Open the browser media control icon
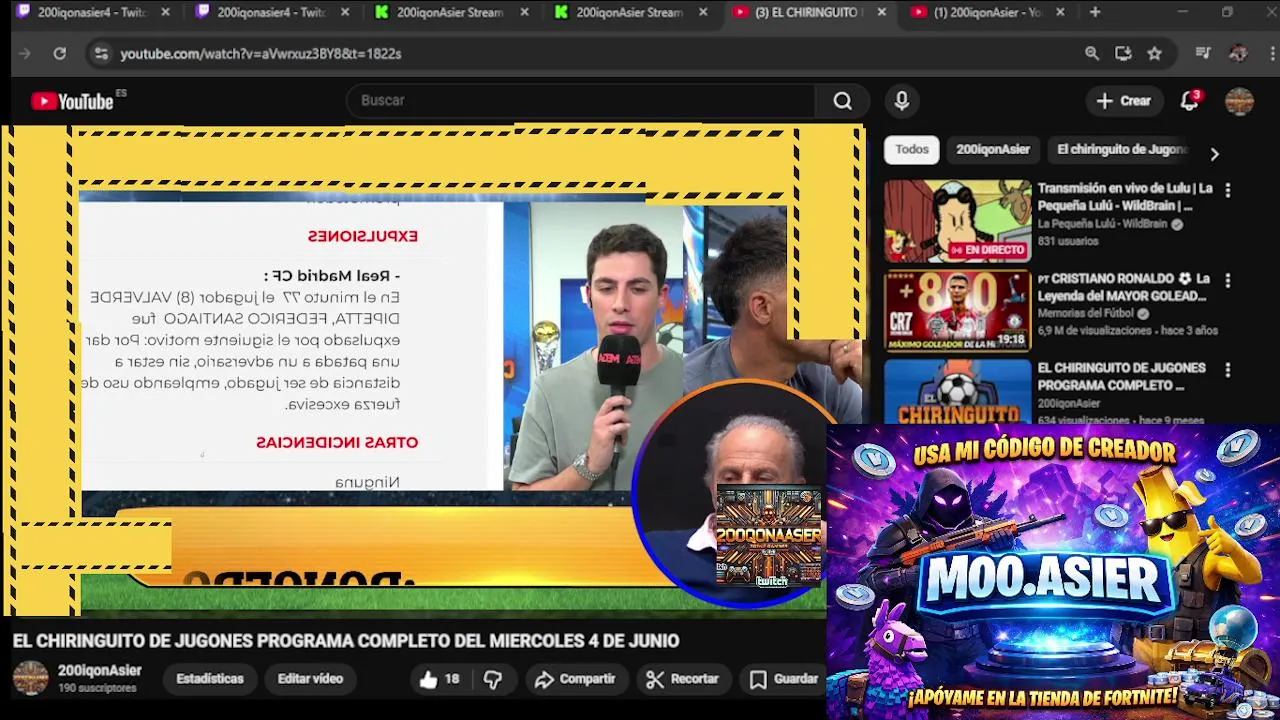 1203,54
